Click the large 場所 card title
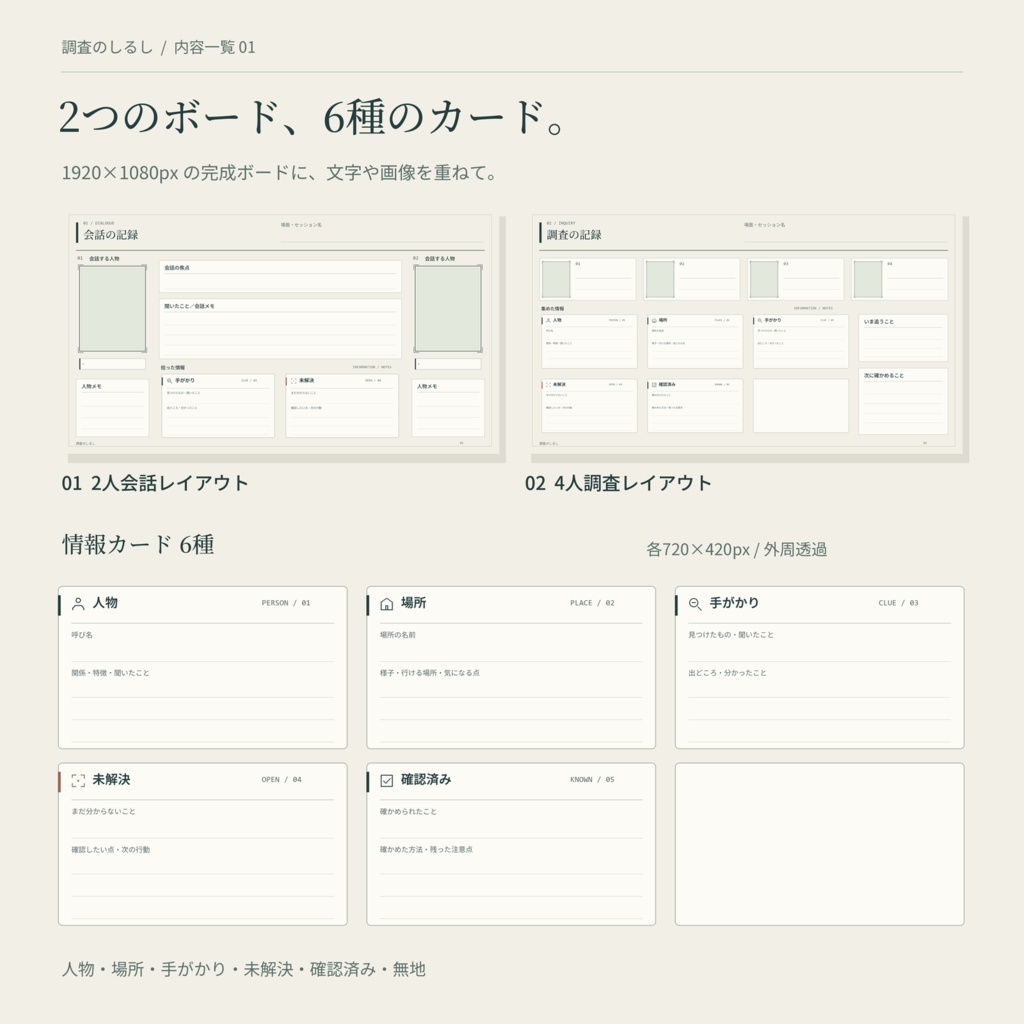Screen dimensions: 1024x1024 pos(413,603)
